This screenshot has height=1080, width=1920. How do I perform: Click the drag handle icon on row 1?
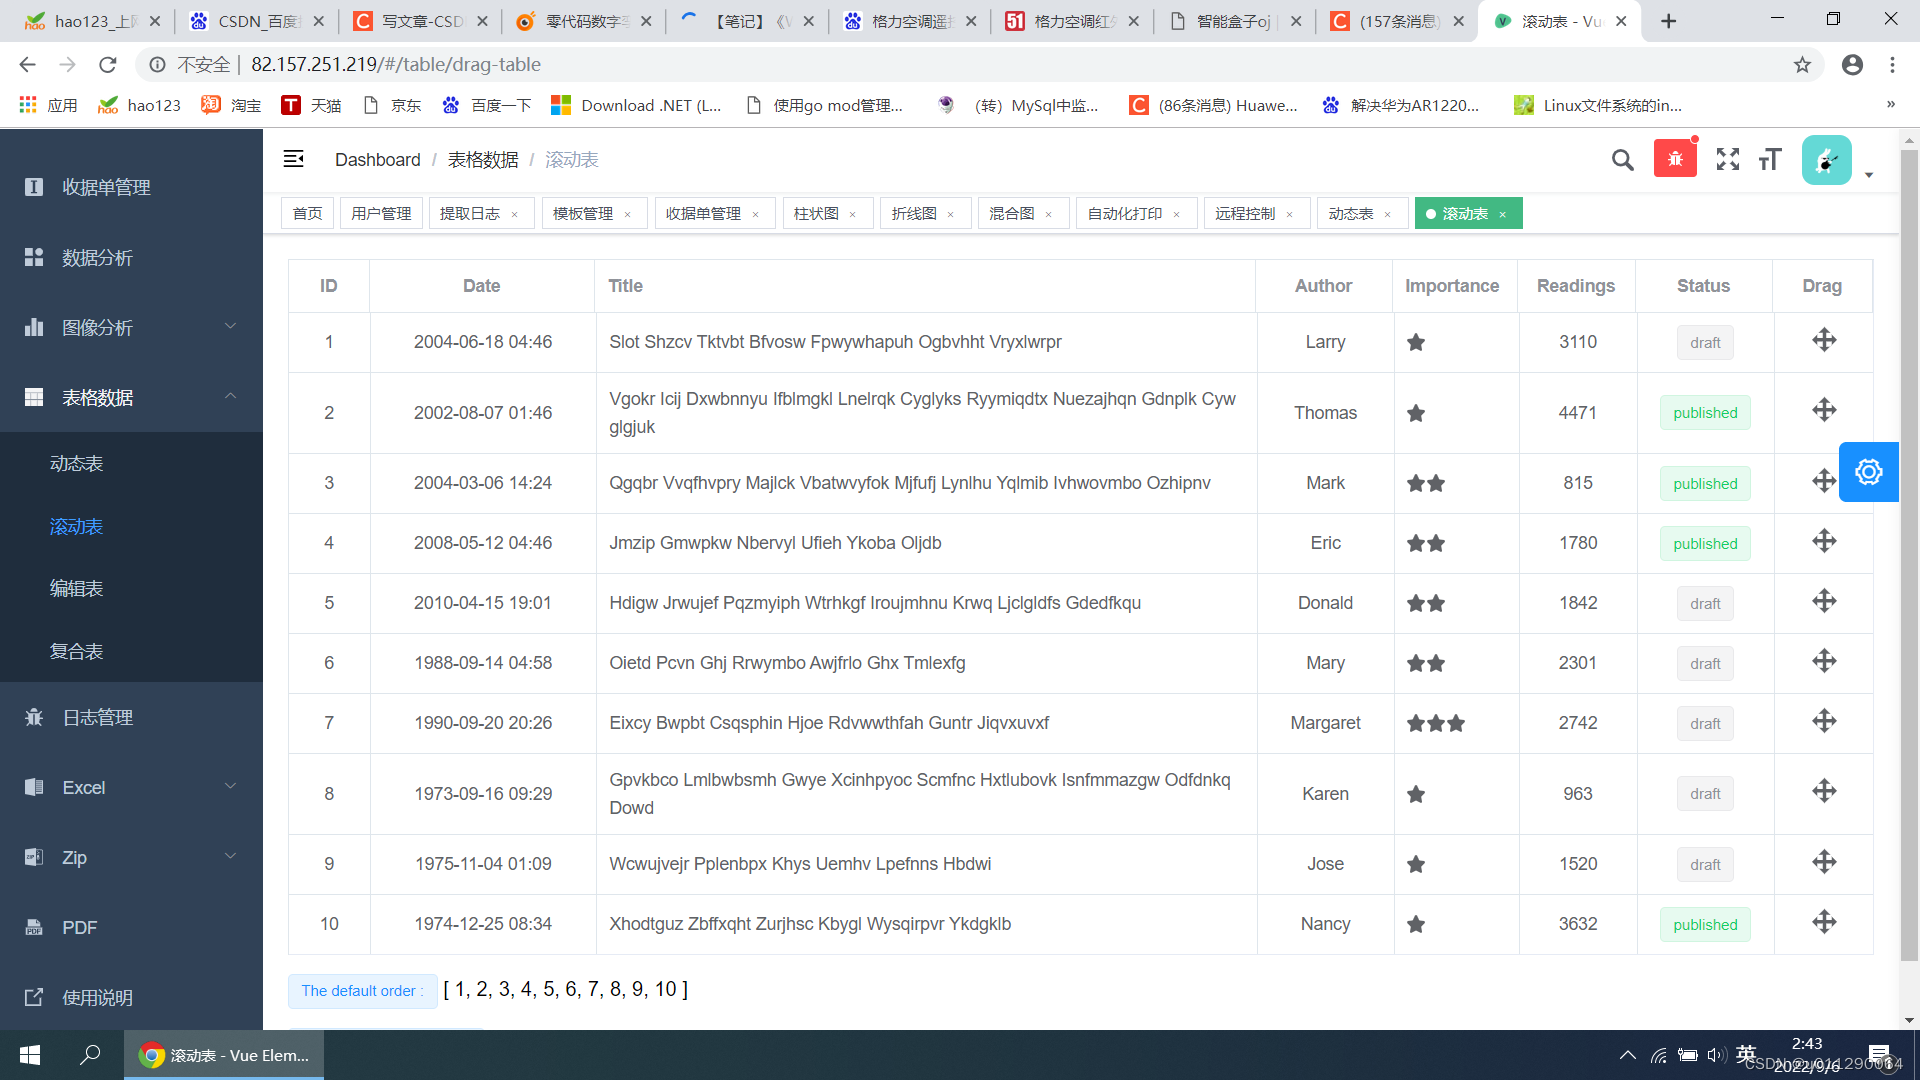pyautogui.click(x=1823, y=340)
